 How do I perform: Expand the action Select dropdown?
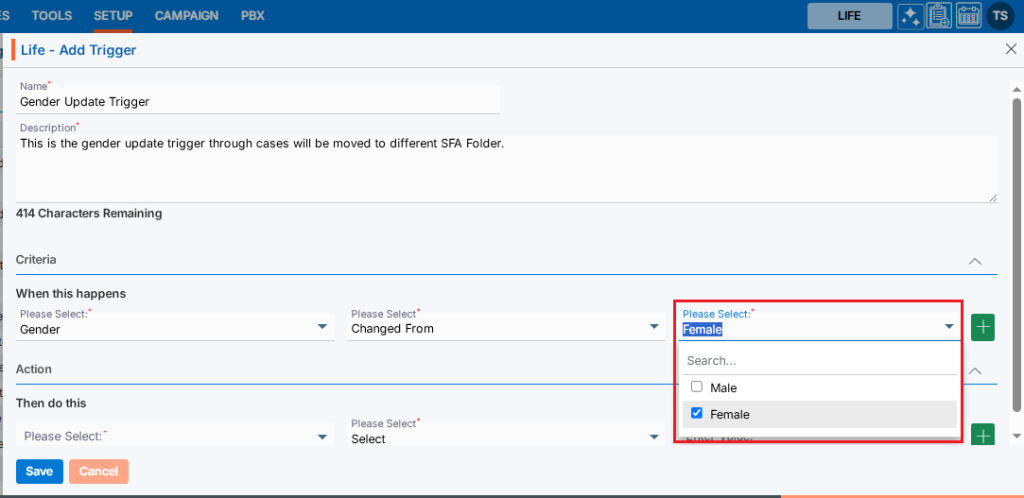click(x=505, y=438)
